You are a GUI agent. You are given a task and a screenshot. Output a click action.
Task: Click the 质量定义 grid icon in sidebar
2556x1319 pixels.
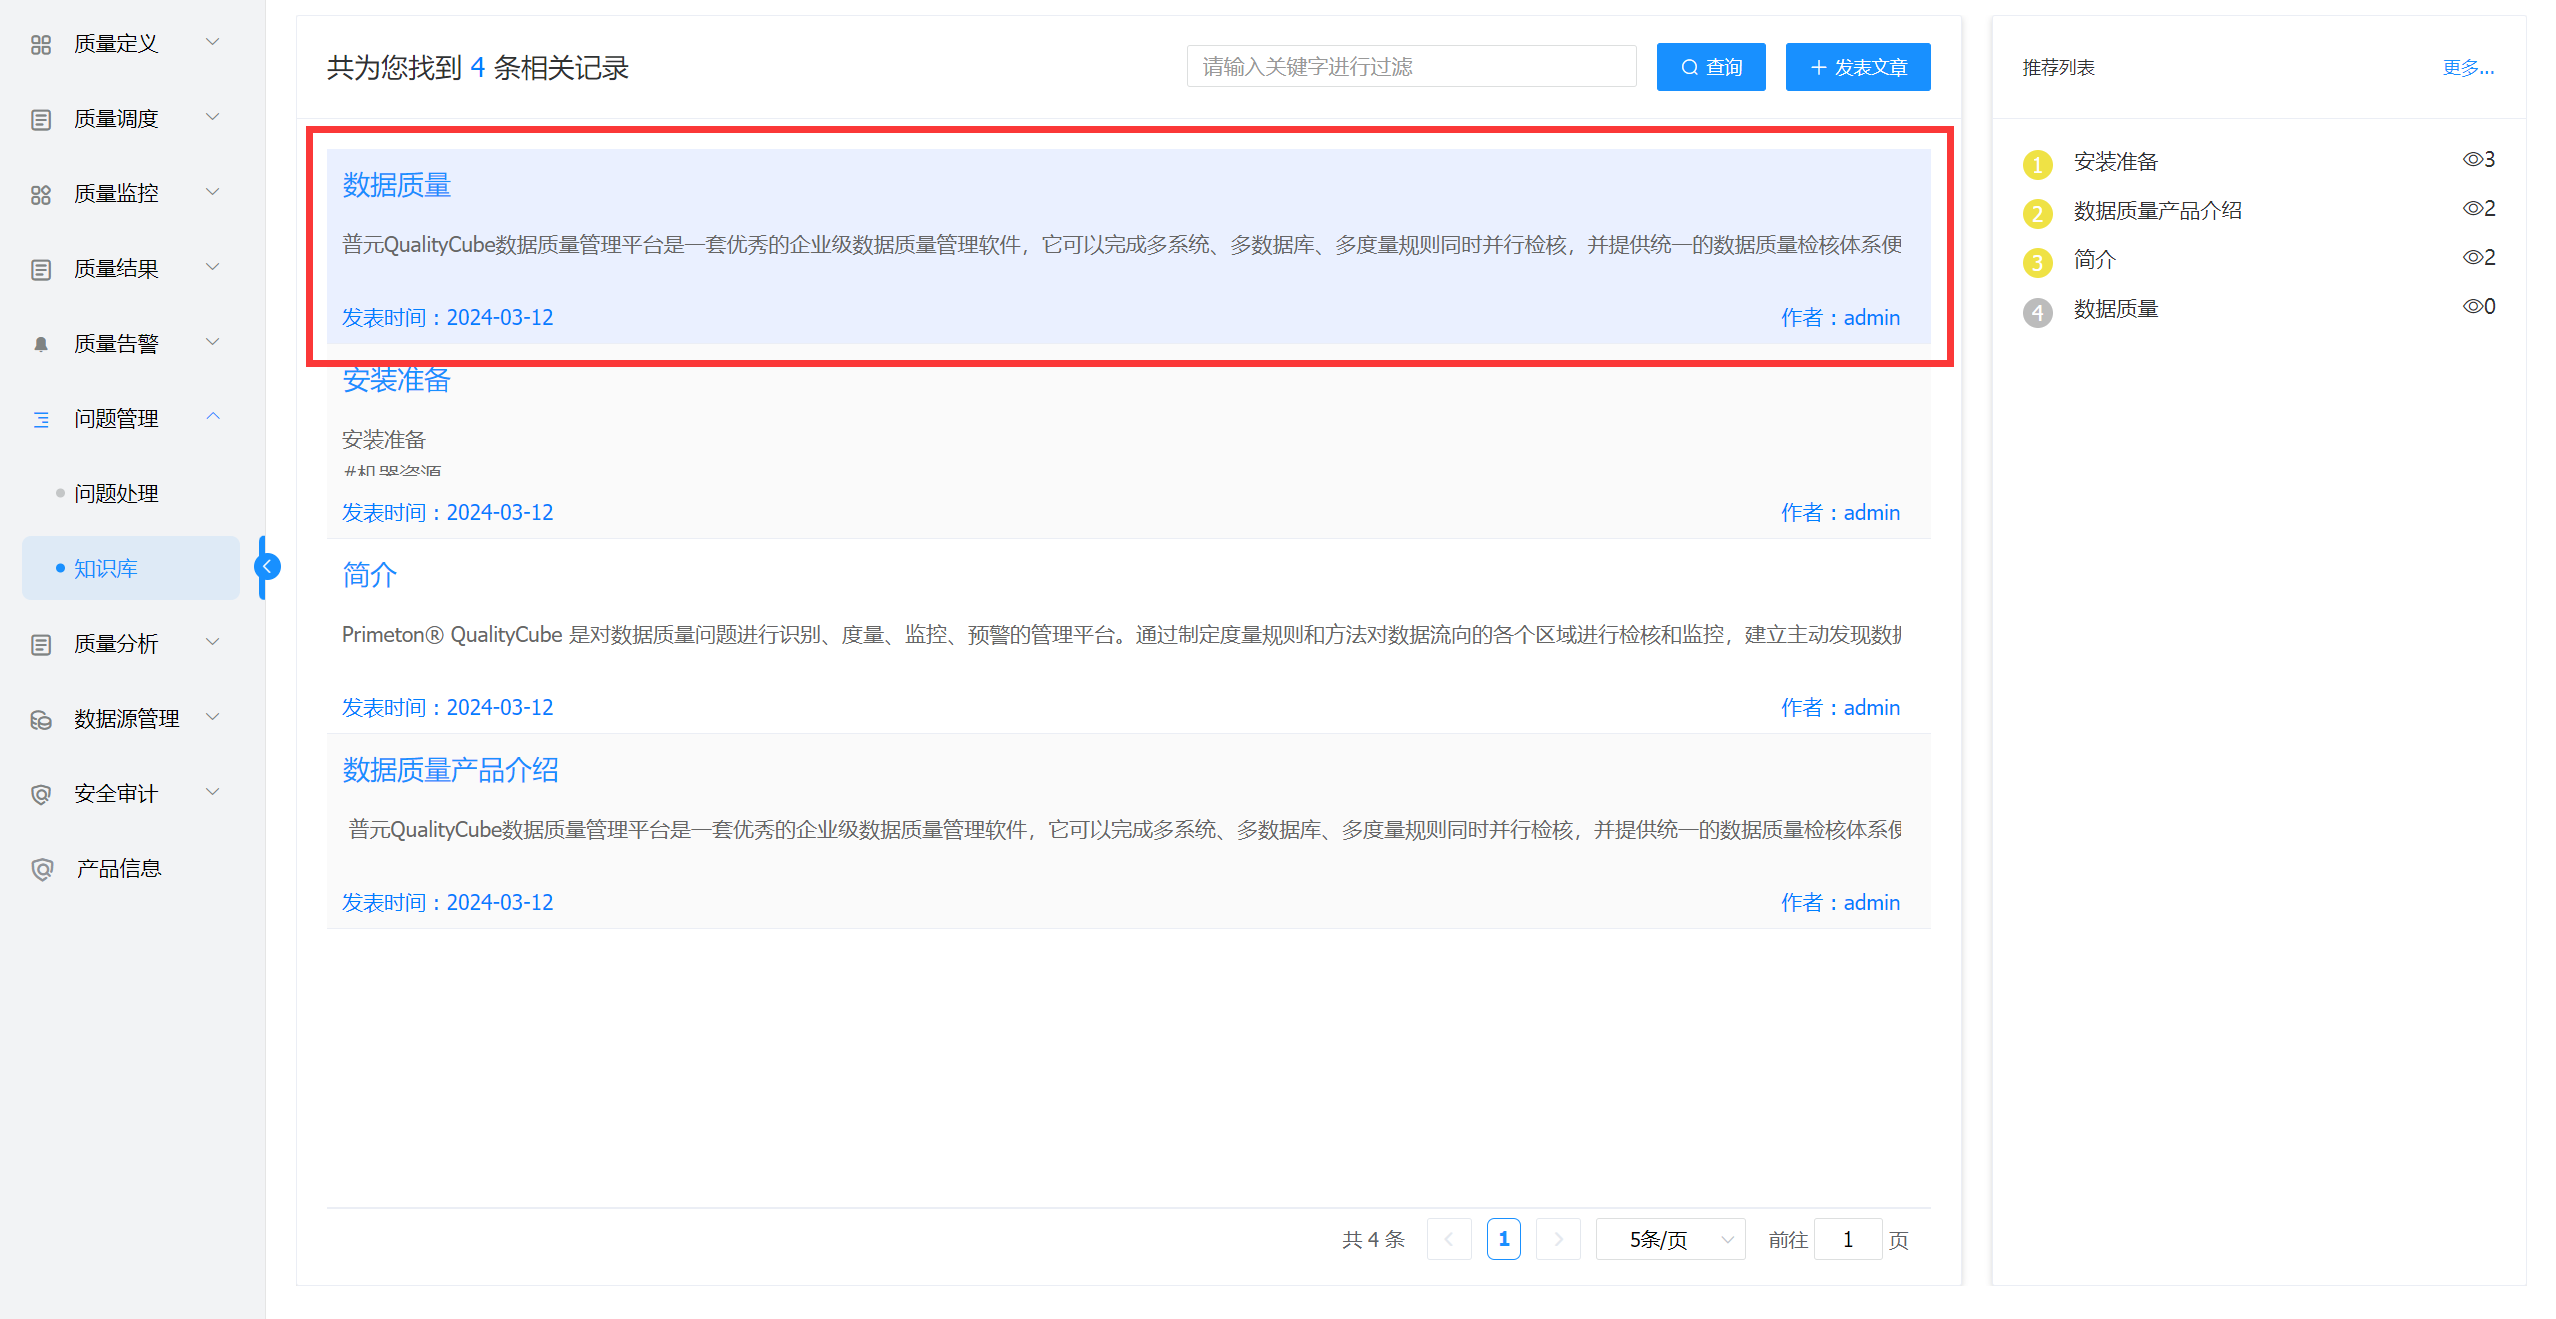(x=40, y=44)
